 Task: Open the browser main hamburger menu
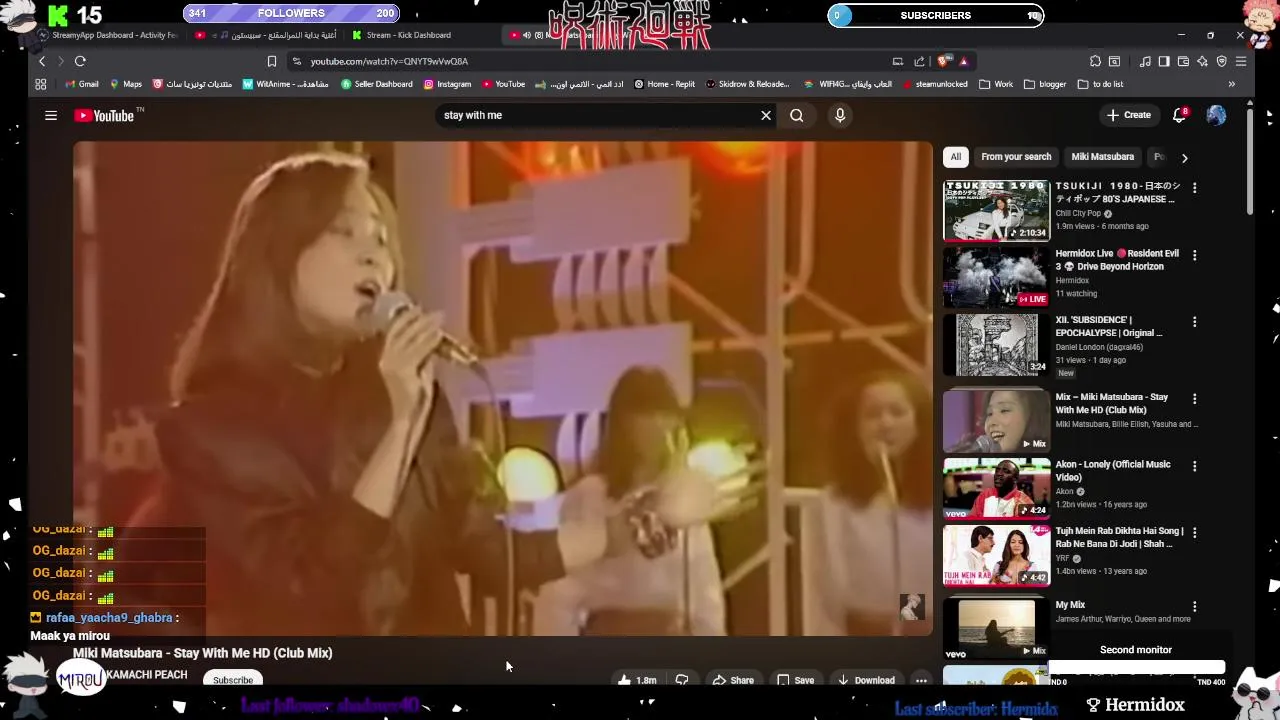[x=1241, y=61]
